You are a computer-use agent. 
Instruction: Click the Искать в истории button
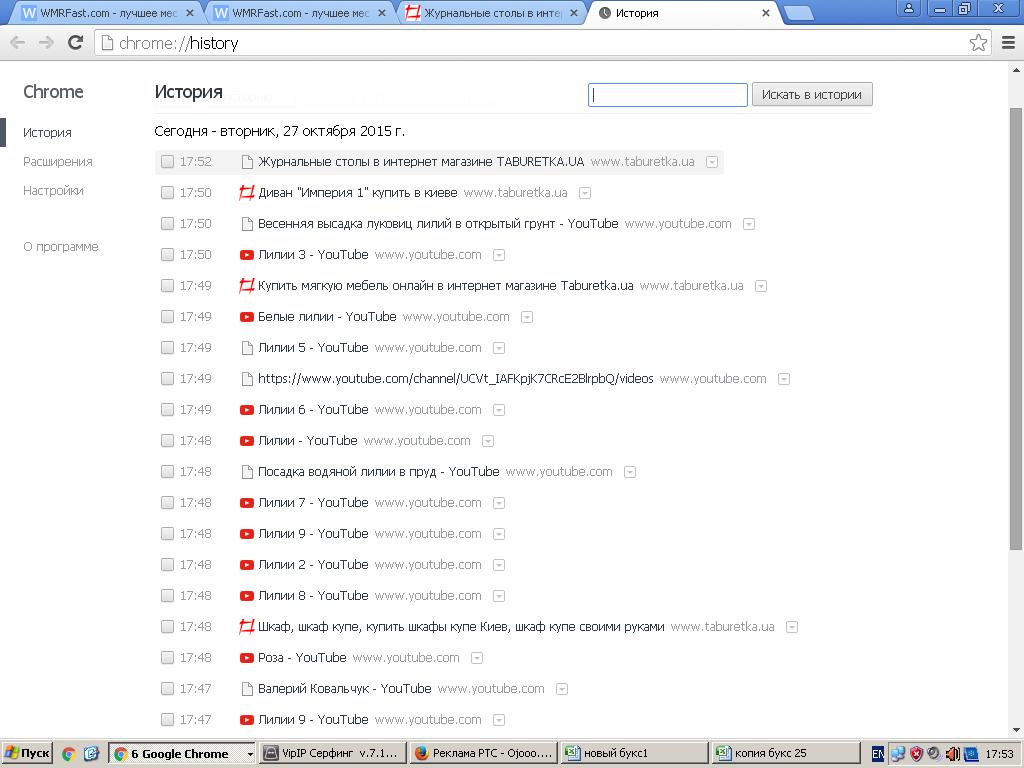[x=812, y=95]
